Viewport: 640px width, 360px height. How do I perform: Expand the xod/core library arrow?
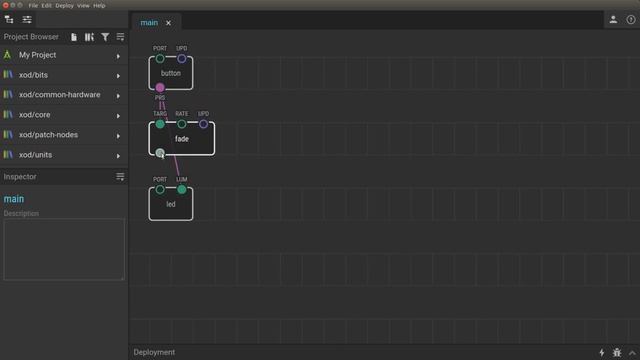pos(118,116)
